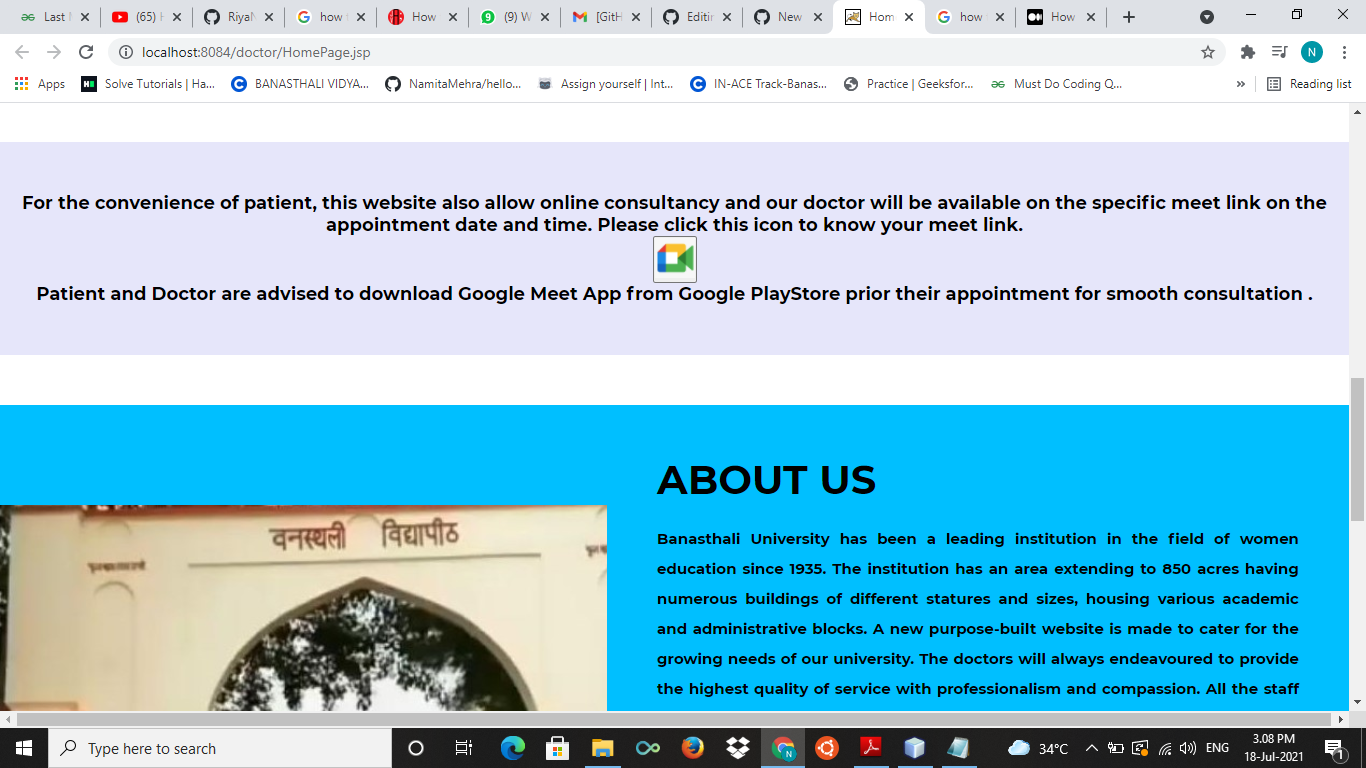Show hidden system tray icons
The width and height of the screenshot is (1366, 768).
(1092, 748)
